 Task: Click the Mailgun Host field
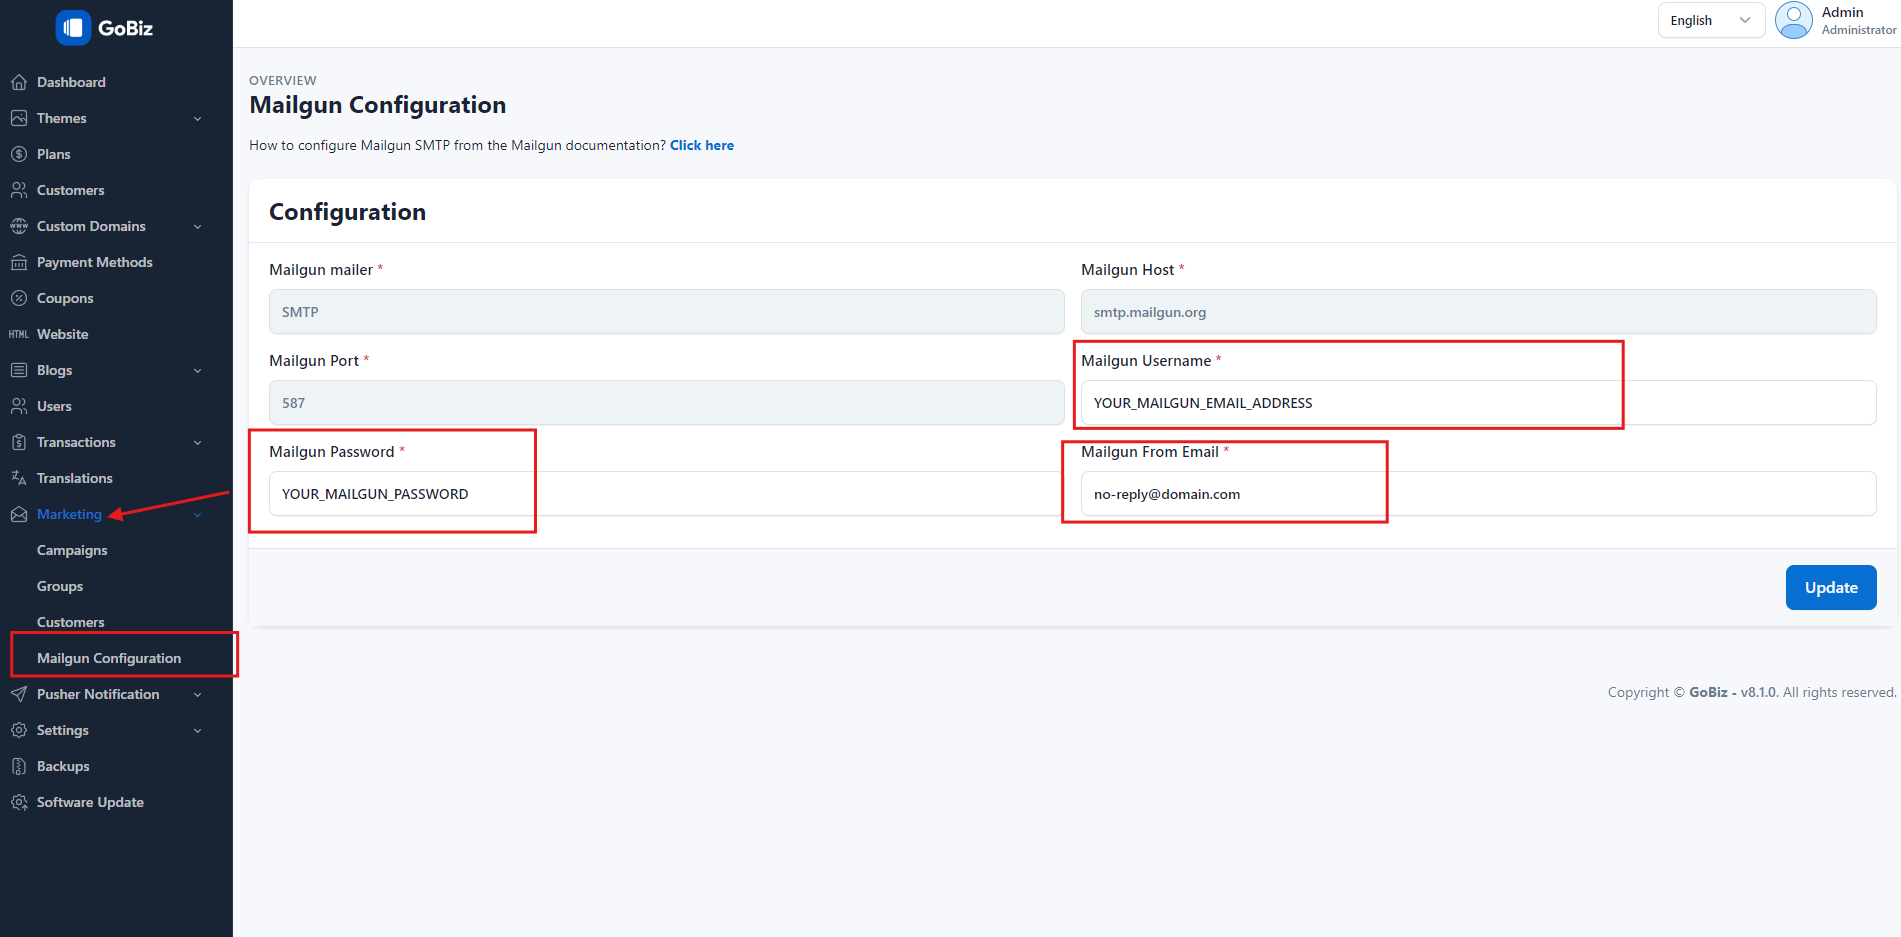pos(1478,312)
